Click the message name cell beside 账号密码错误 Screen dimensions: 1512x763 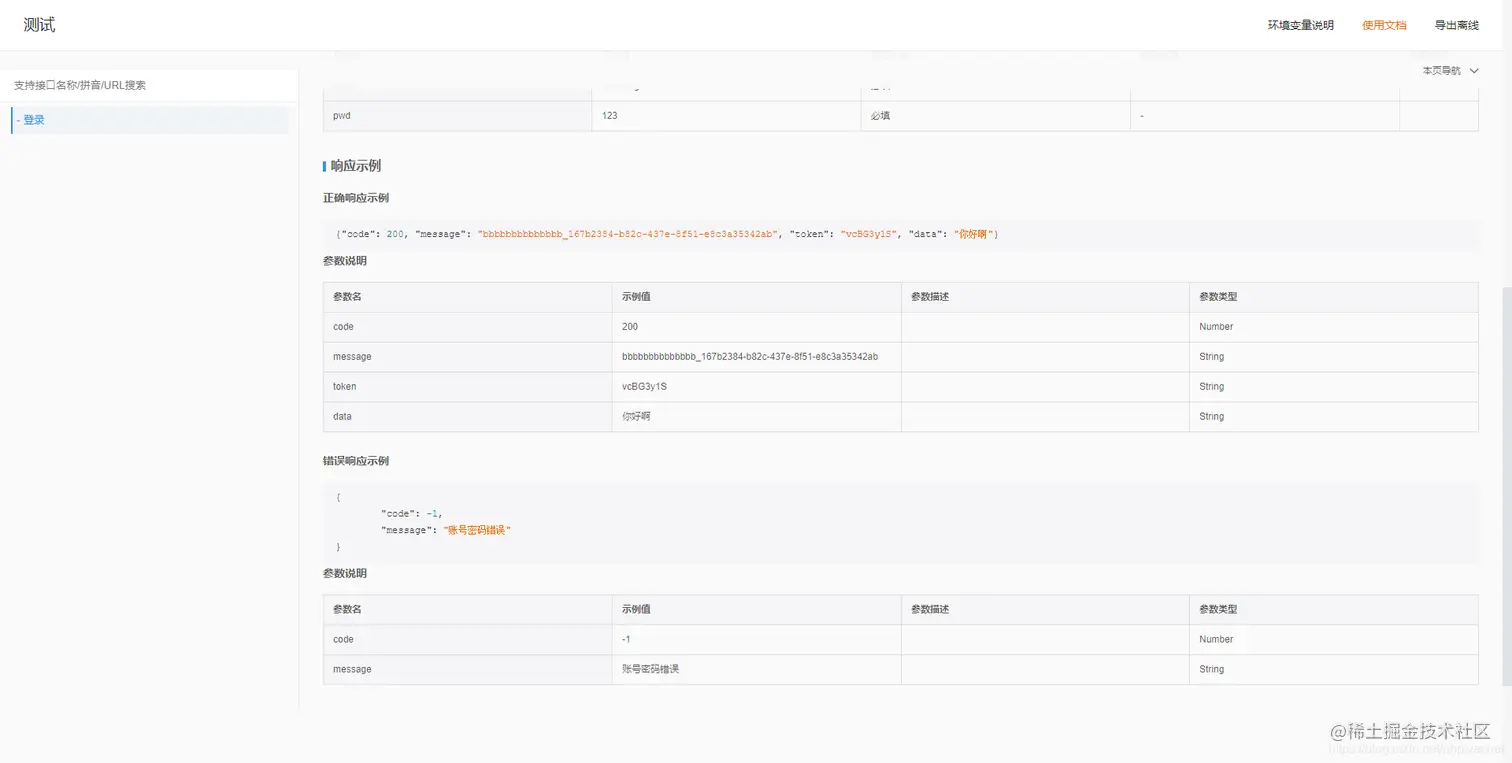(x=467, y=670)
